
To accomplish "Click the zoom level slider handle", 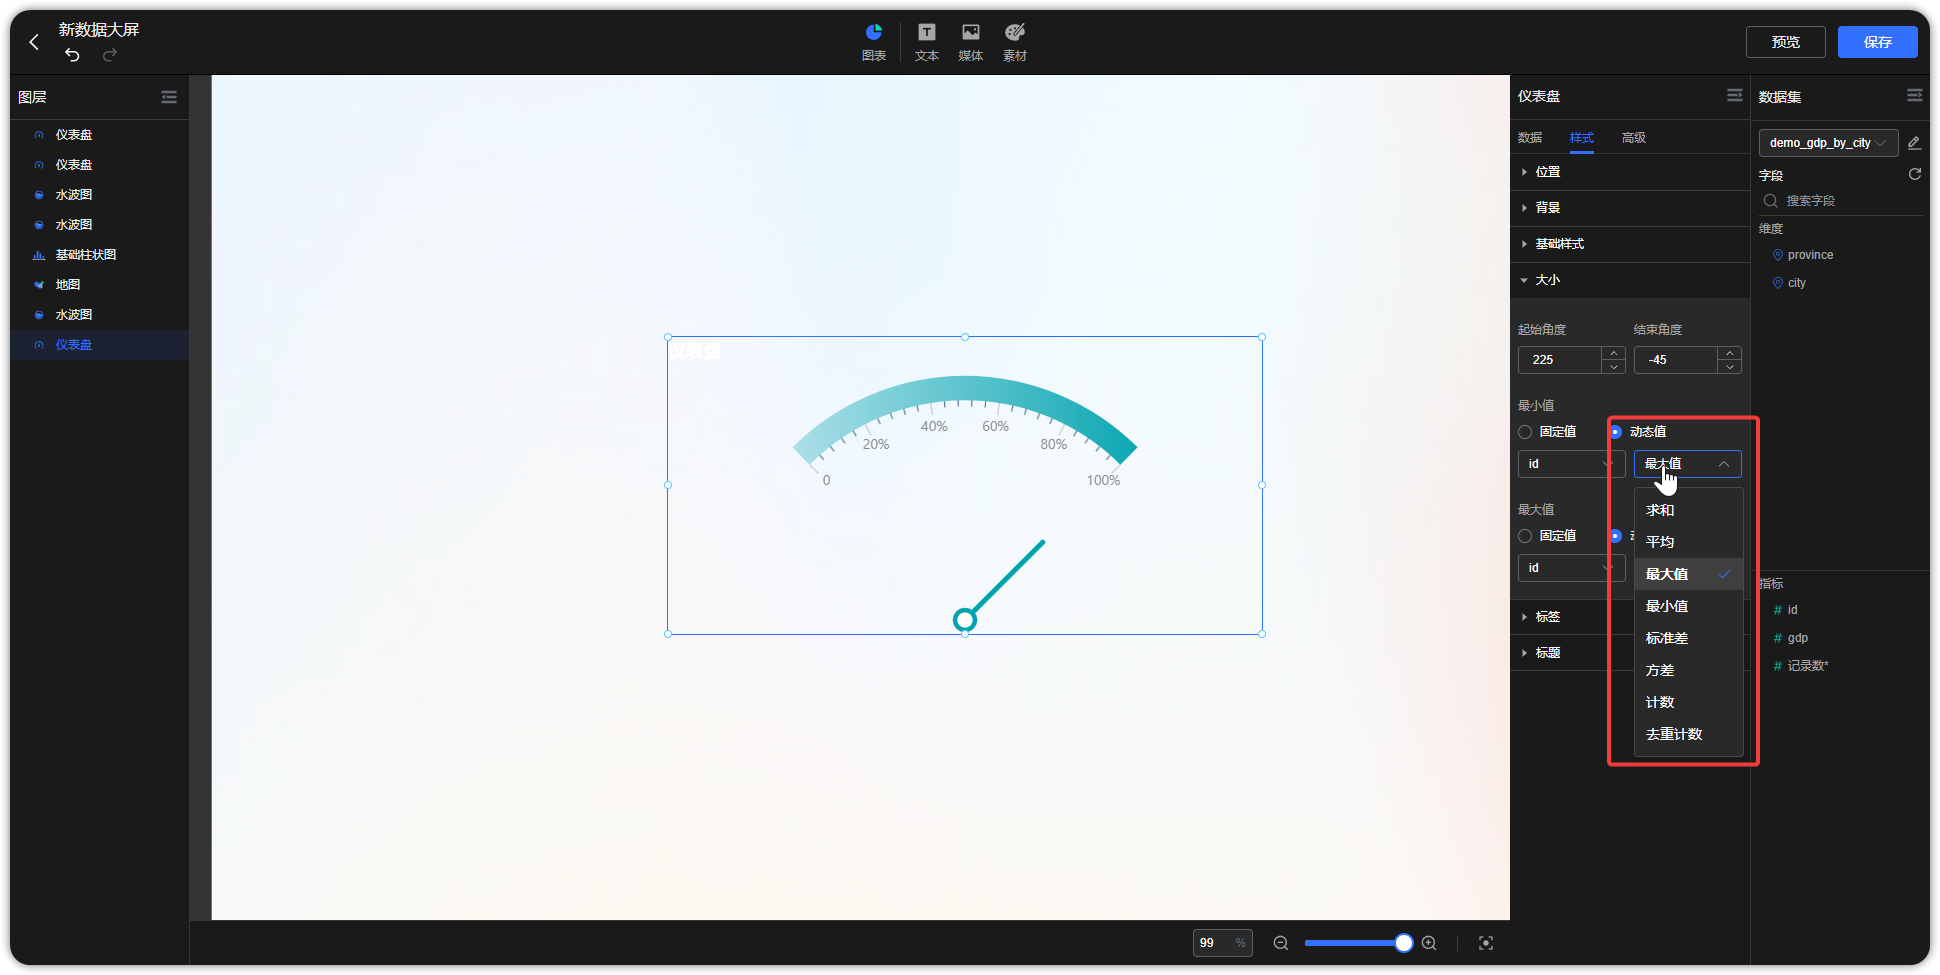I will click(x=1404, y=943).
